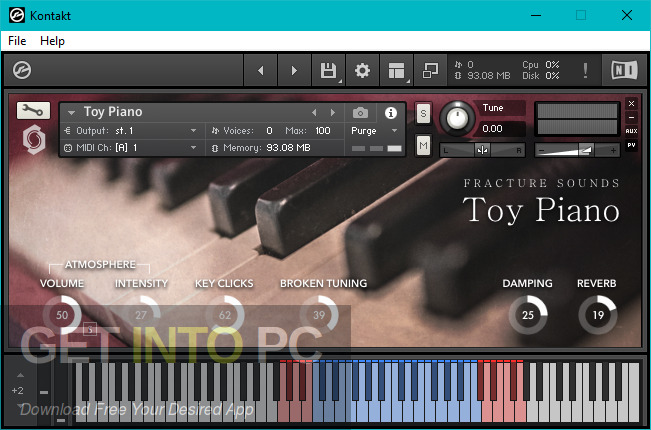651x430 pixels.
Task: Click the Disk 0% meter text
Action: (x=541, y=76)
